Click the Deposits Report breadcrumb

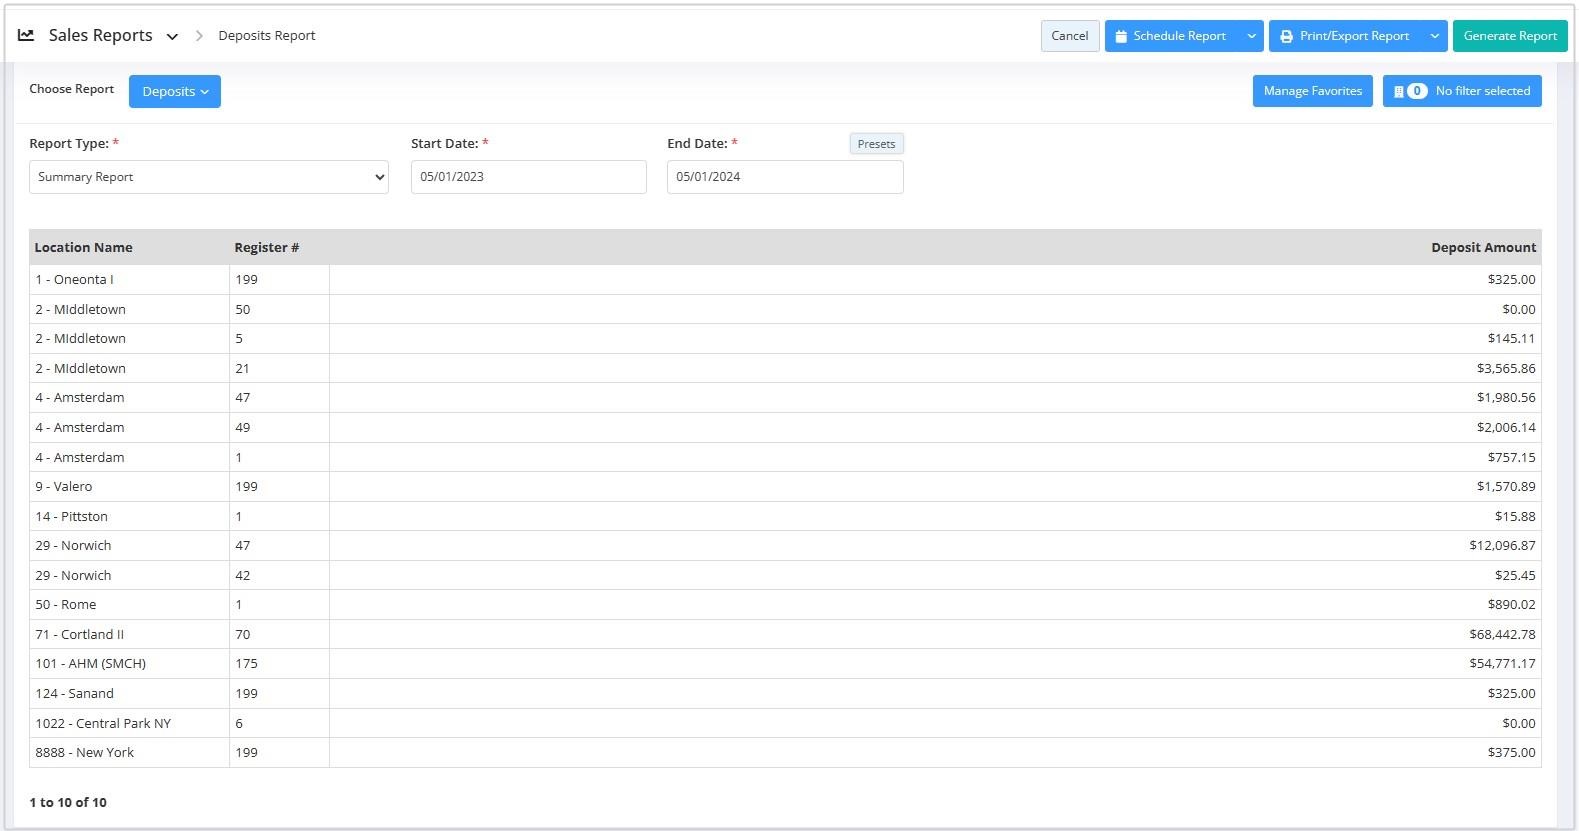pyautogui.click(x=267, y=35)
